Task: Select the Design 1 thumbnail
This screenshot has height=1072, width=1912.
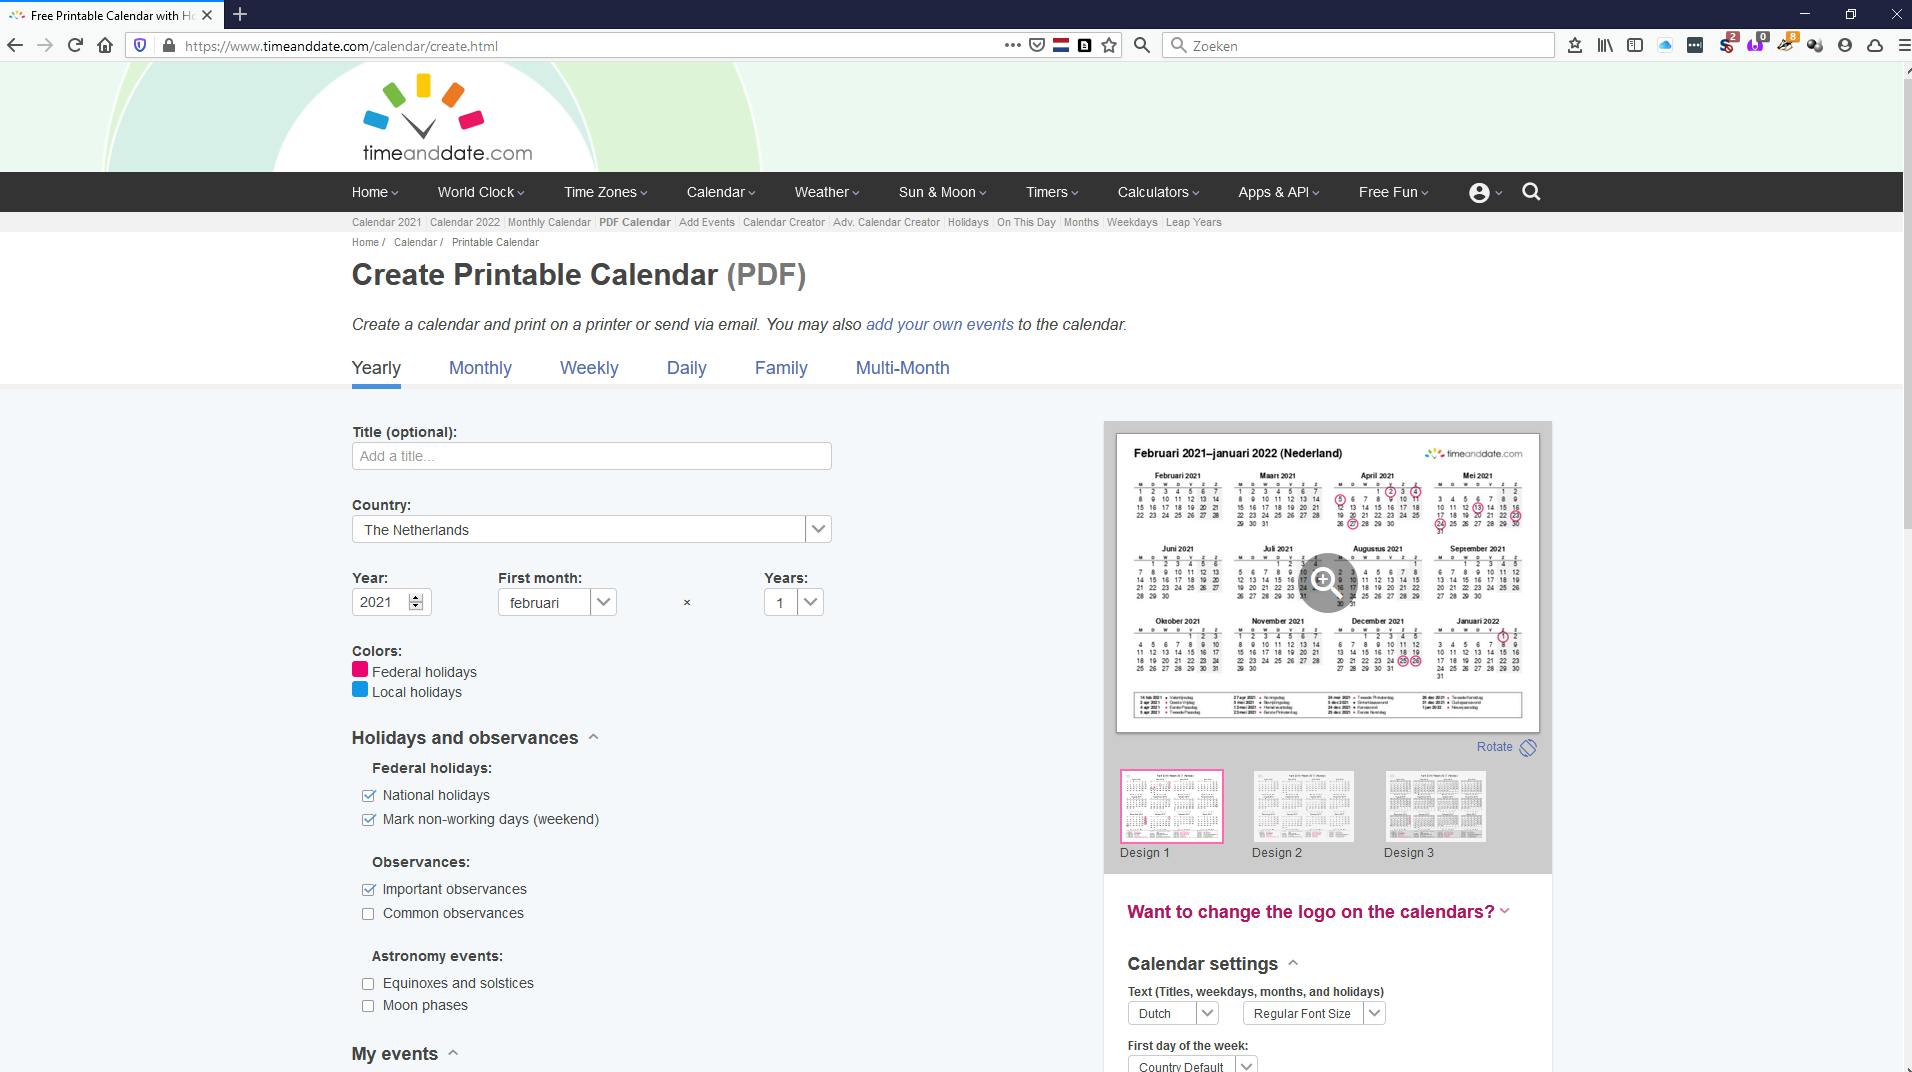Action: point(1171,806)
